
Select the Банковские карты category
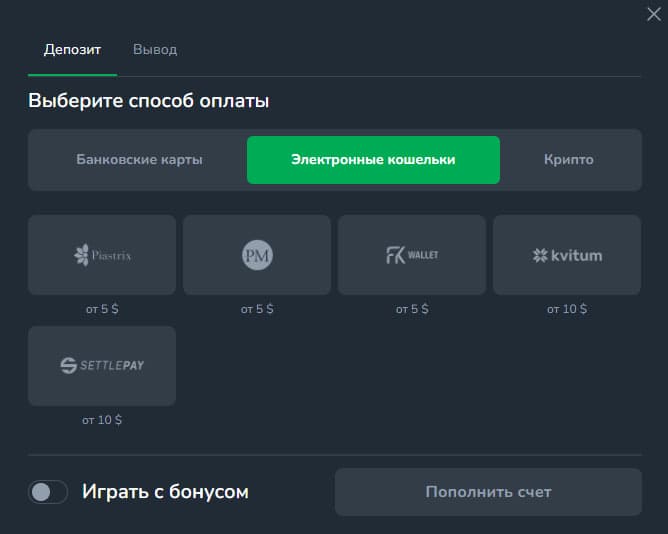pos(139,160)
